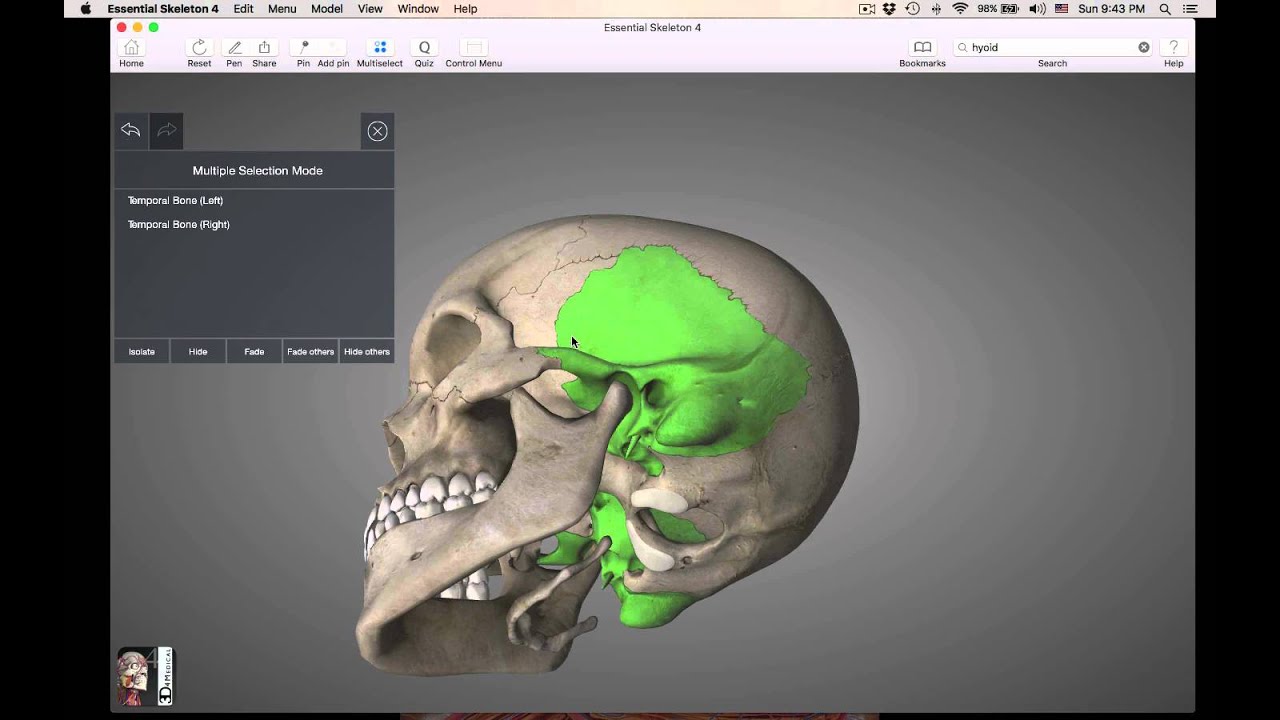Open the Menu menu
1280x720 pixels.
(282, 9)
